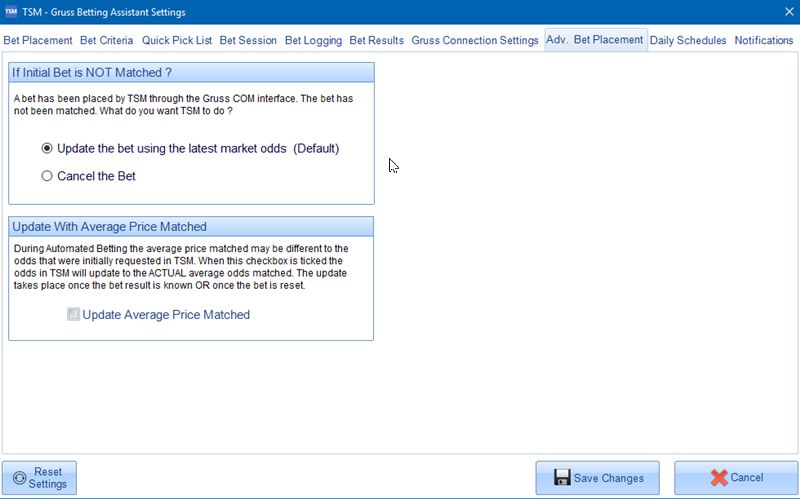Switch to the Bet Results tab

click(376, 40)
